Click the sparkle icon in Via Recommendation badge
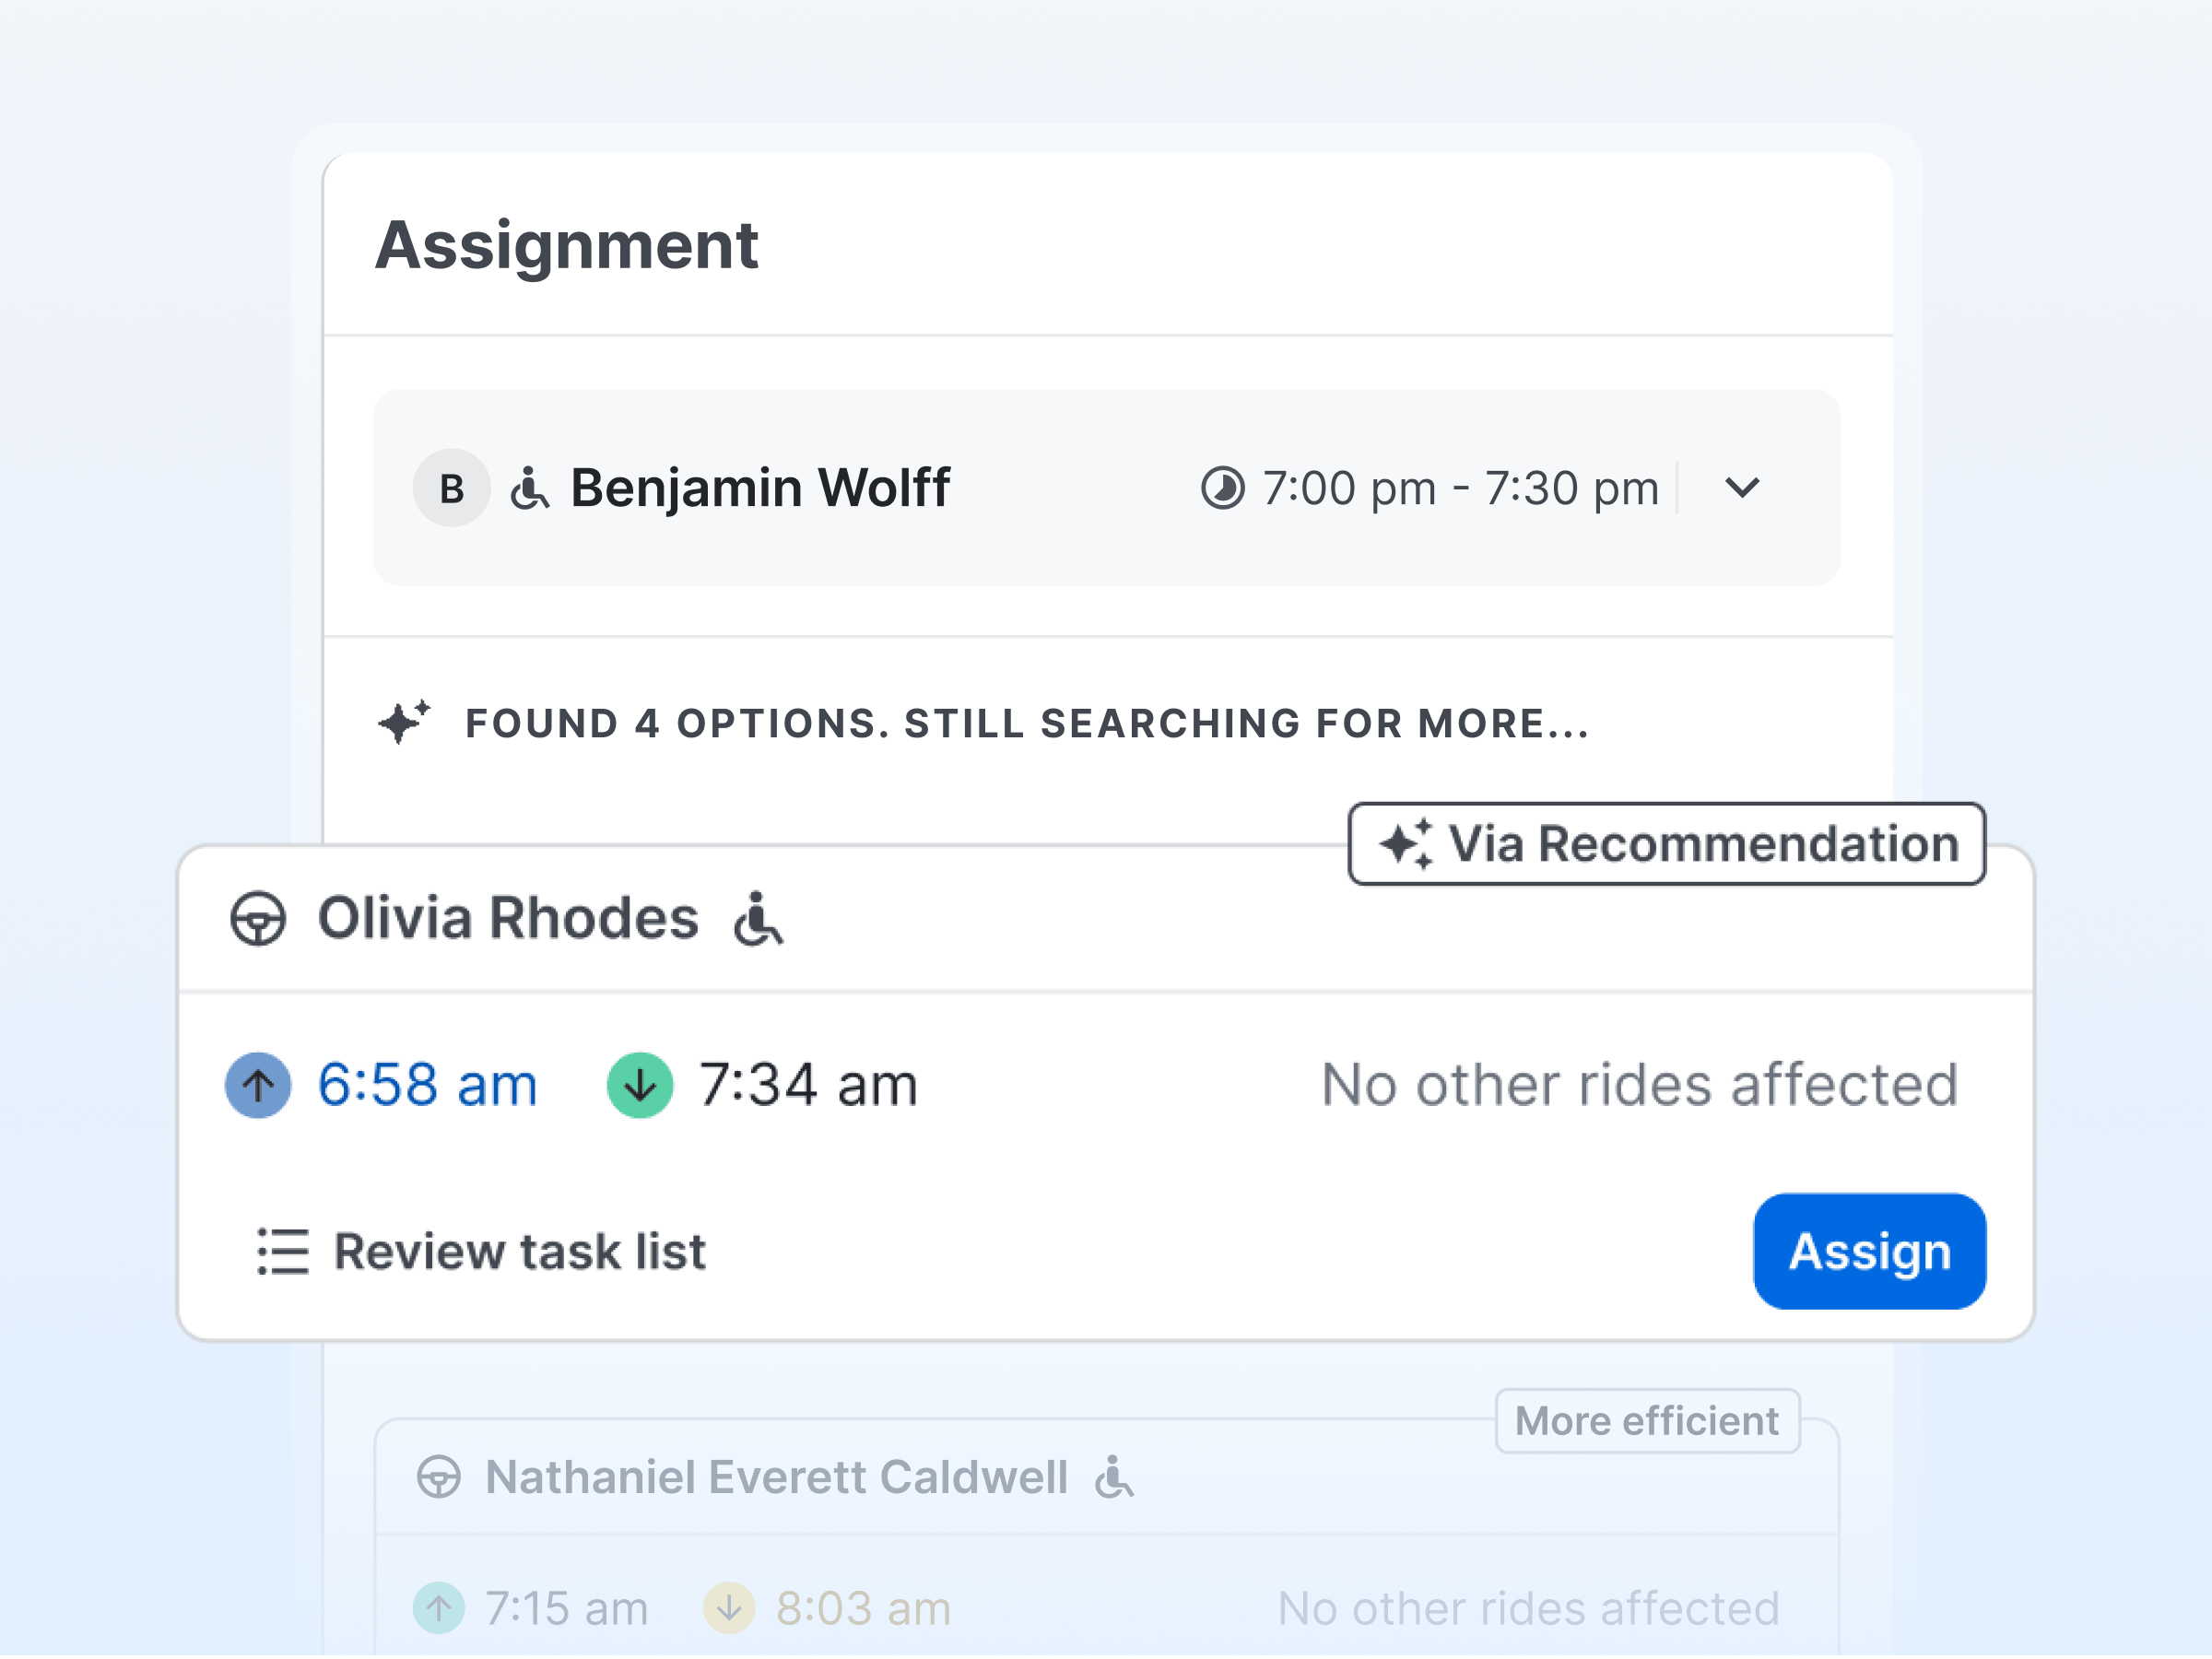Screen dimensions: 2212x1659 pos(1406,844)
